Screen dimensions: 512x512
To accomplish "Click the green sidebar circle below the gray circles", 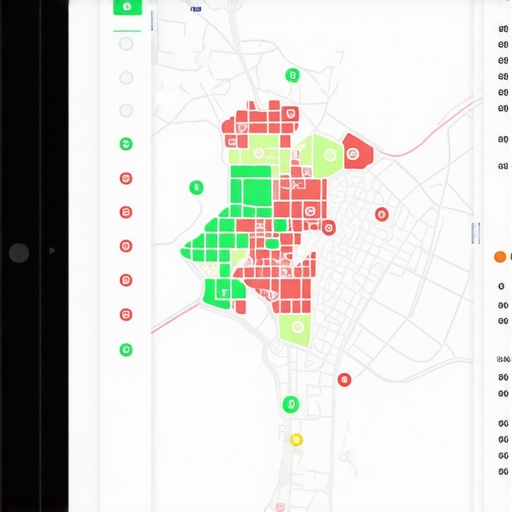I will pyautogui.click(x=126, y=144).
